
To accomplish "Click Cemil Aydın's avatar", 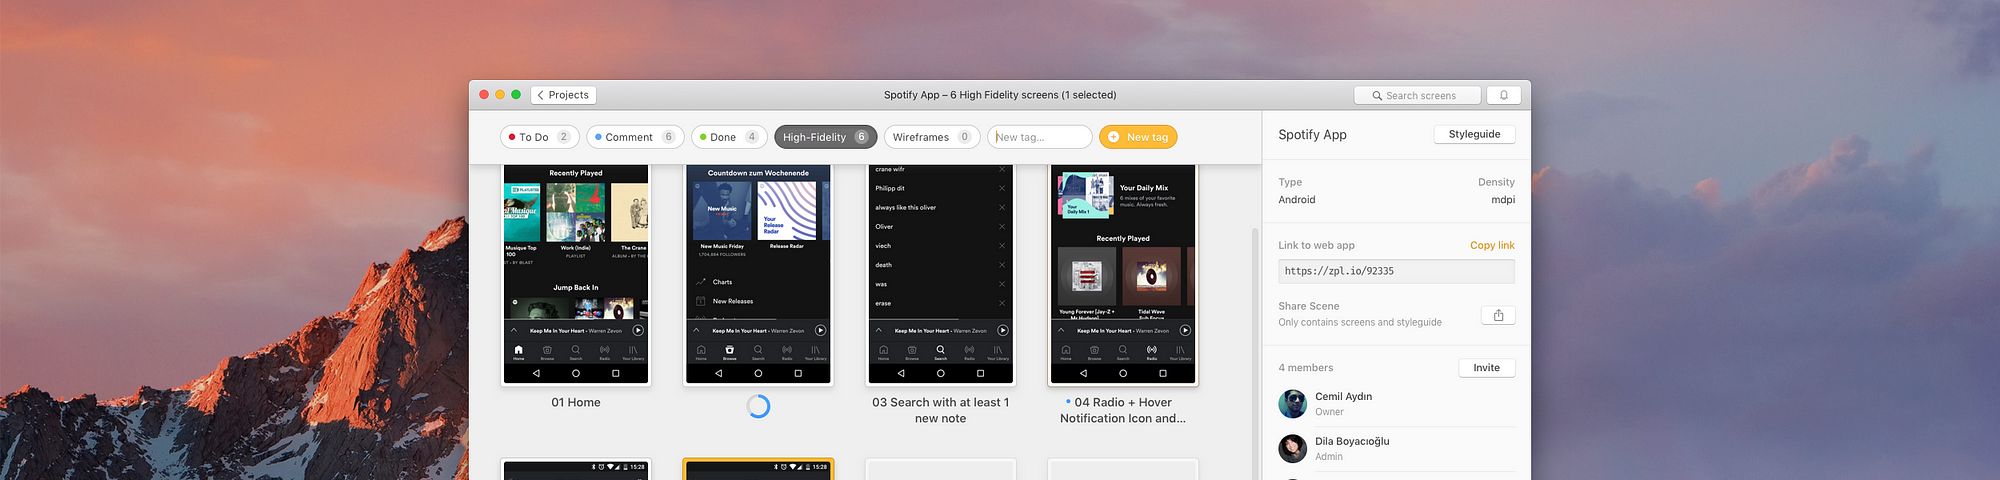I will (1293, 404).
